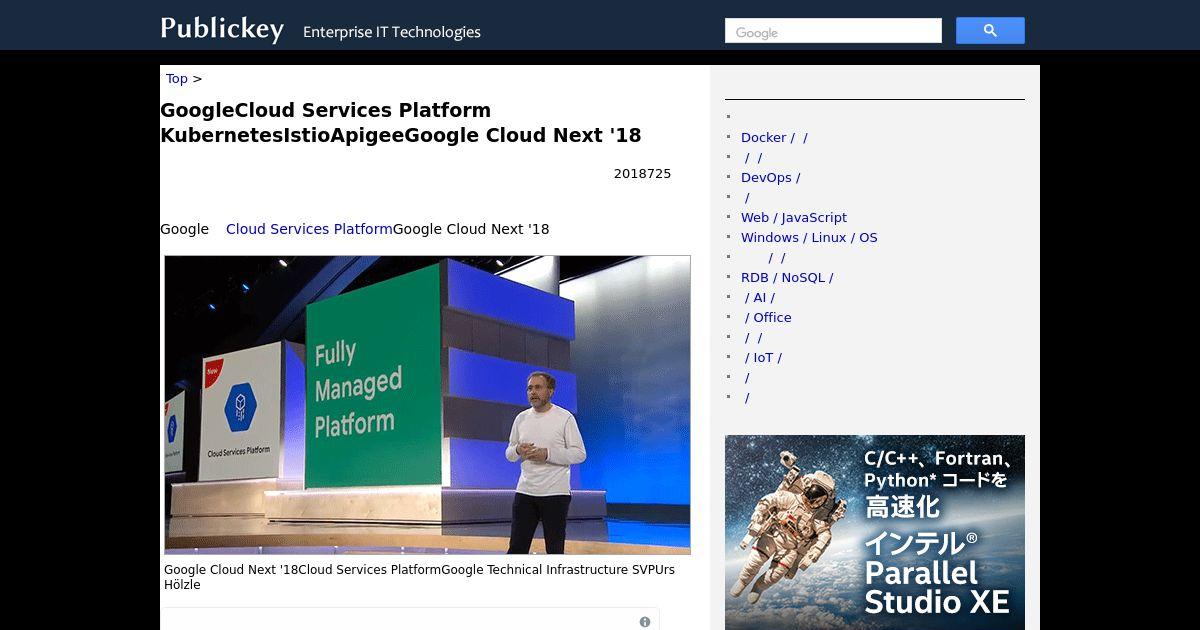Open the Cloud Services Platform link
This screenshot has width=1200, height=630.
[x=309, y=229]
